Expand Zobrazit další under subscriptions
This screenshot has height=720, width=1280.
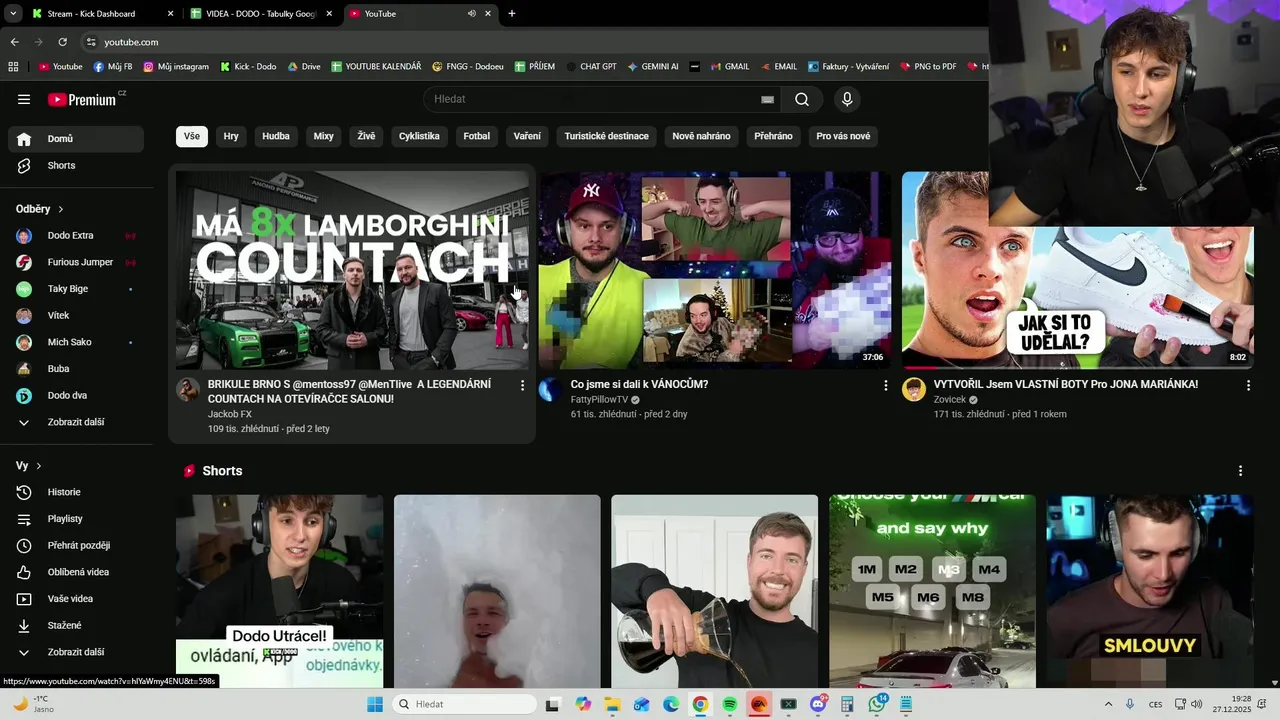pyautogui.click(x=76, y=422)
